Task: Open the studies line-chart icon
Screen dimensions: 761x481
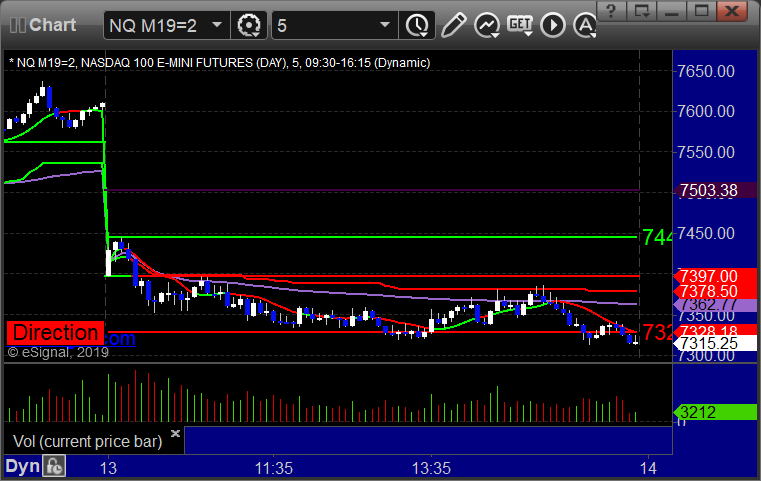Action: pos(487,24)
